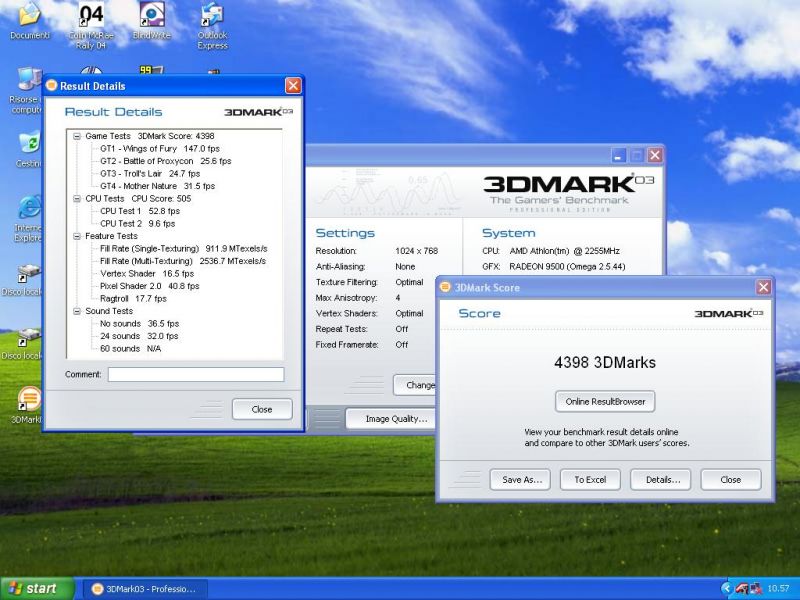The image size is (800, 600).
Task: Collapse the Feature Tests tree node
Action: click(x=77, y=236)
